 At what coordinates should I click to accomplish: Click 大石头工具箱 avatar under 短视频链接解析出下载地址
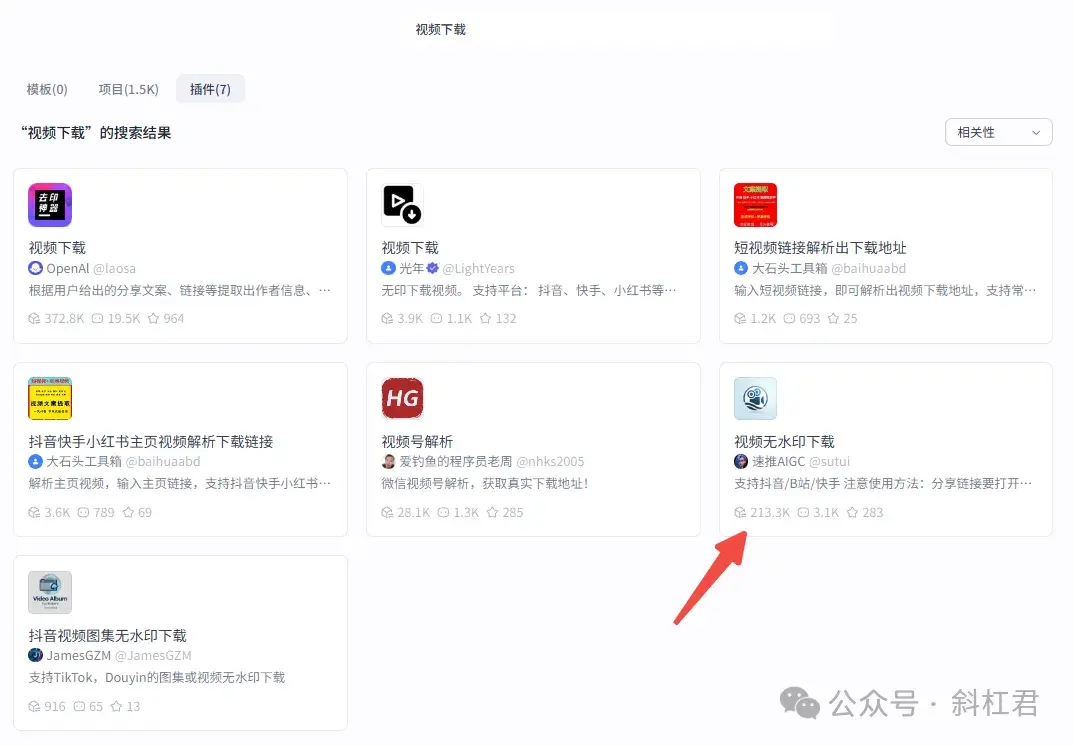tap(741, 268)
